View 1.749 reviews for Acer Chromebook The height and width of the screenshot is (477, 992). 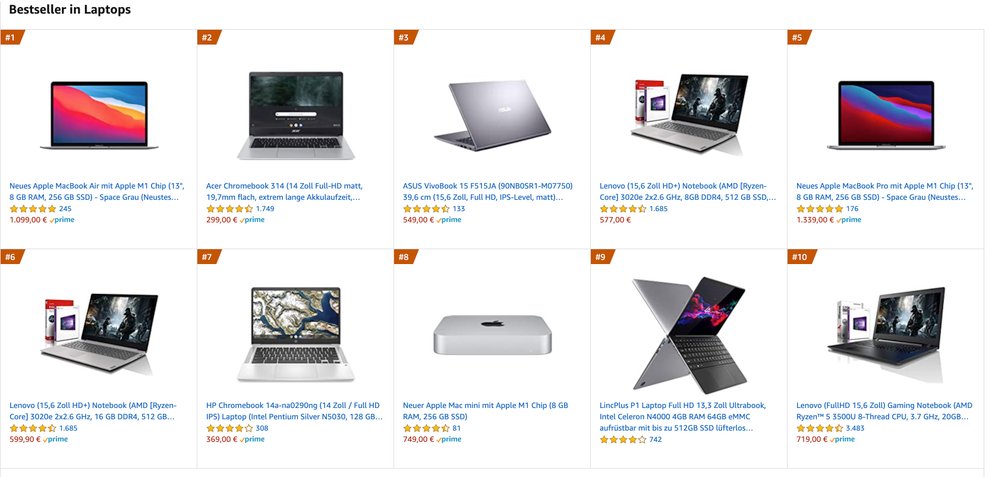(x=265, y=209)
